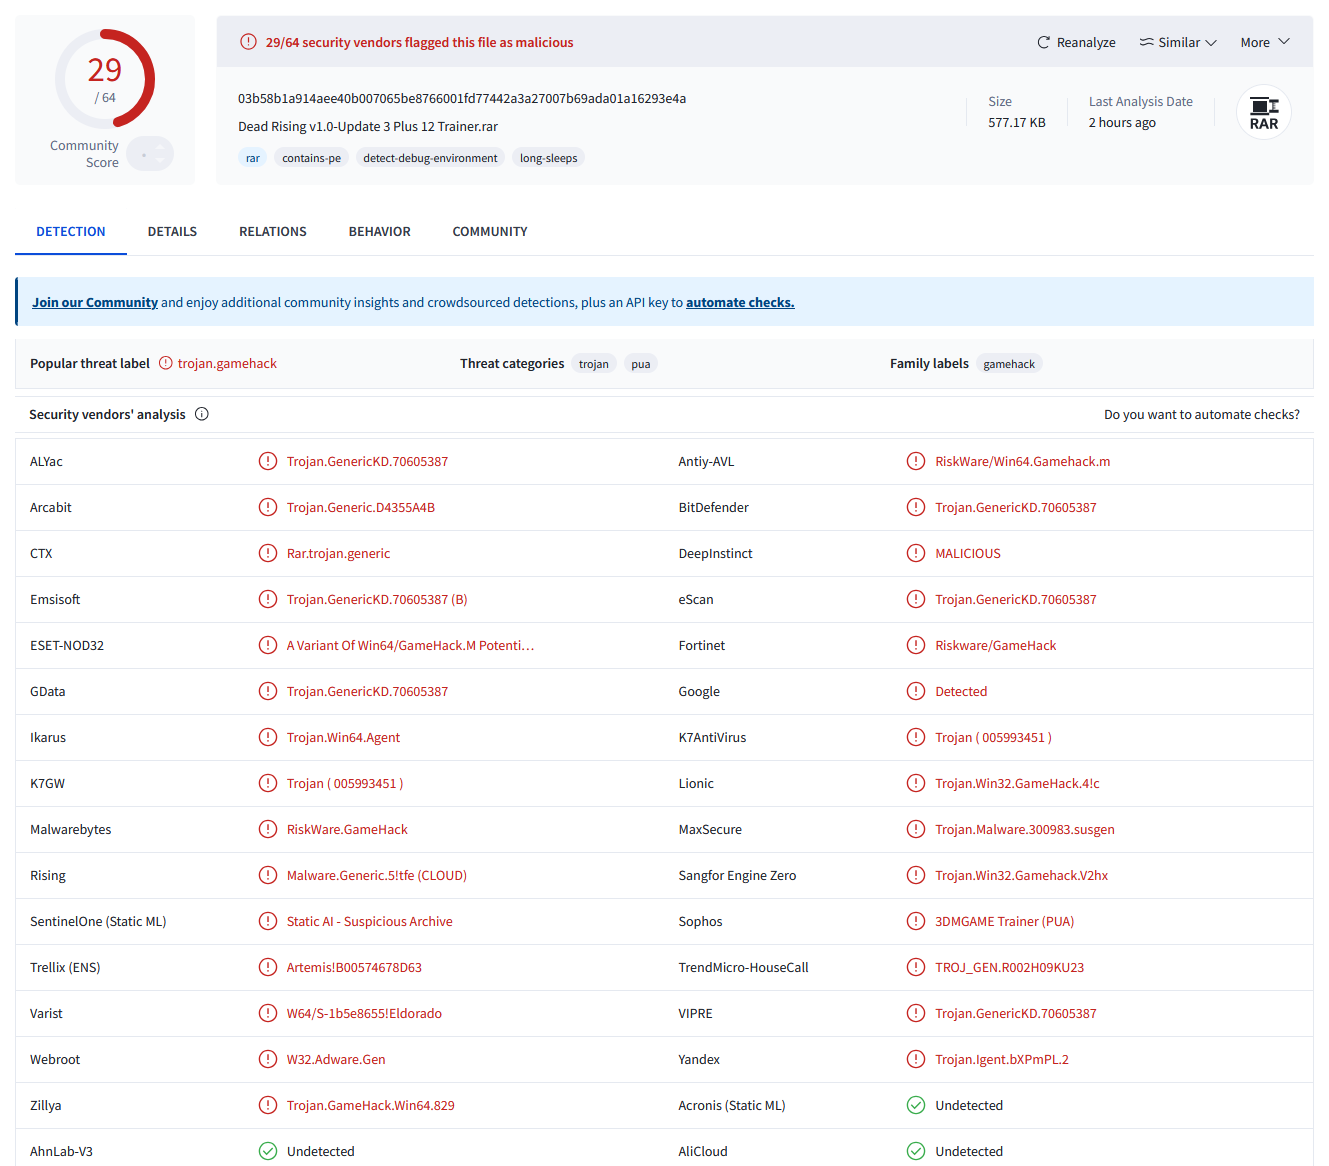The image size is (1329, 1166).
Task: Click the Static AI - Suspicious Archive result
Action: tap(370, 921)
